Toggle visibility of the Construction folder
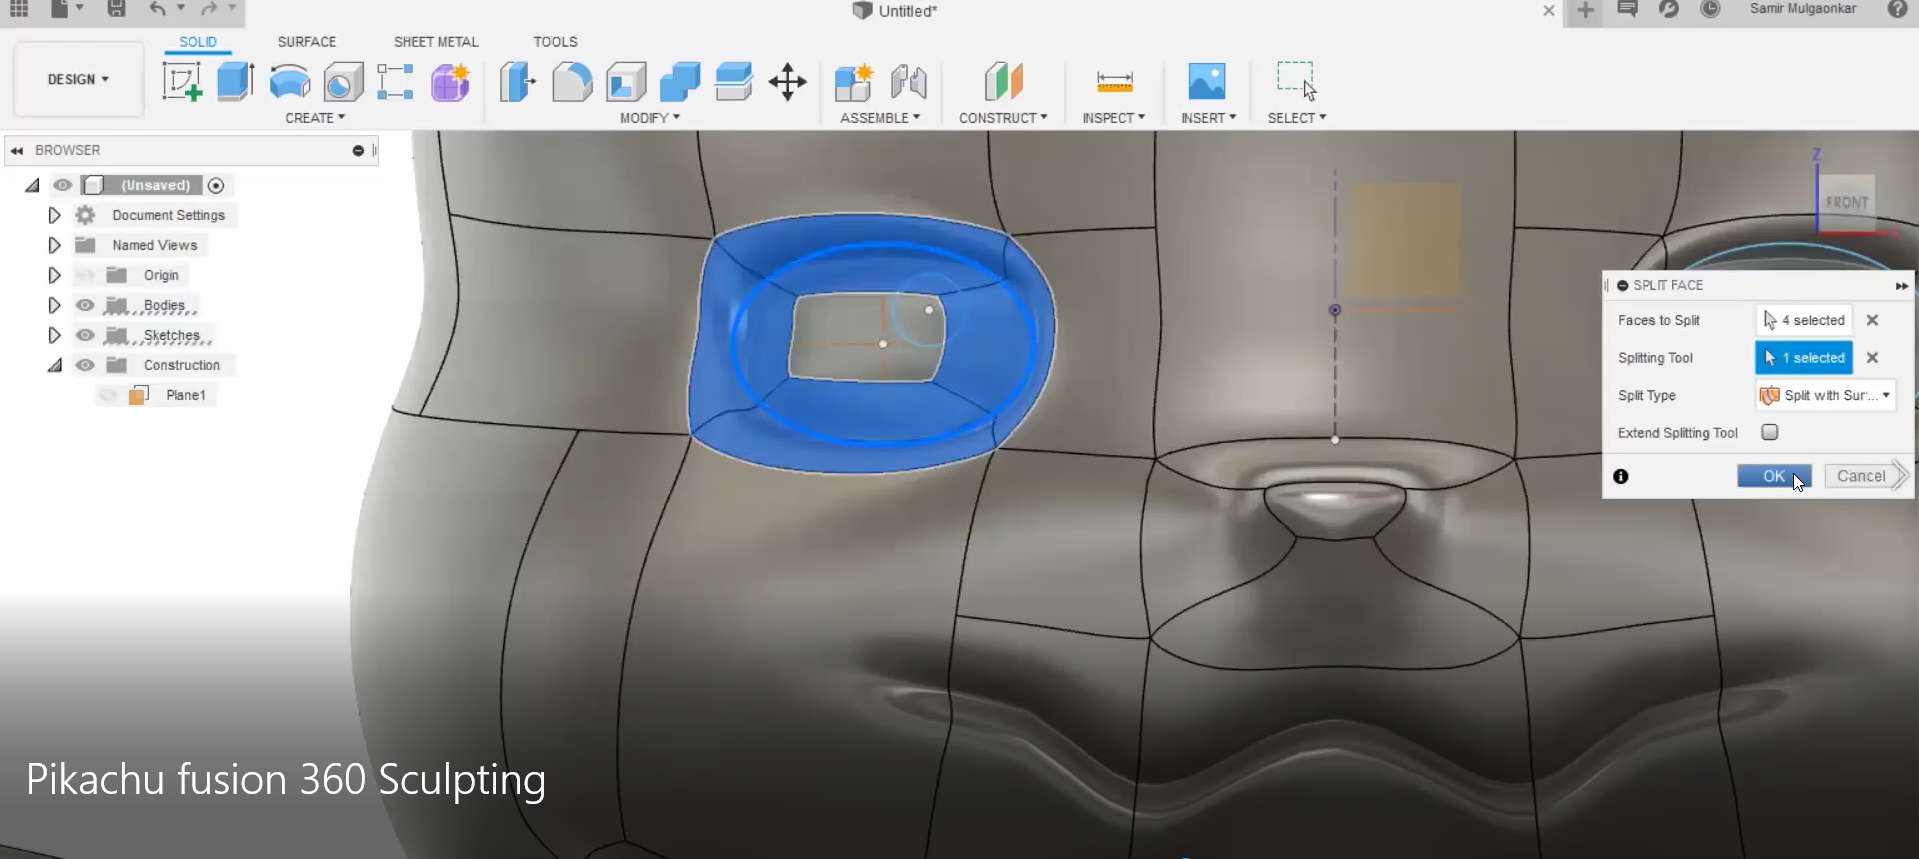The height and width of the screenshot is (859, 1919). (x=85, y=365)
